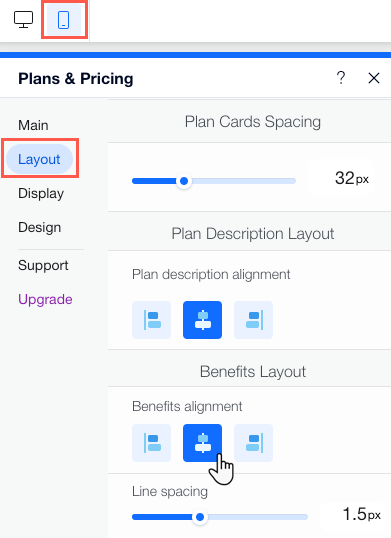Set benefits alignment to left
The width and height of the screenshot is (391, 538).
[x=152, y=443]
